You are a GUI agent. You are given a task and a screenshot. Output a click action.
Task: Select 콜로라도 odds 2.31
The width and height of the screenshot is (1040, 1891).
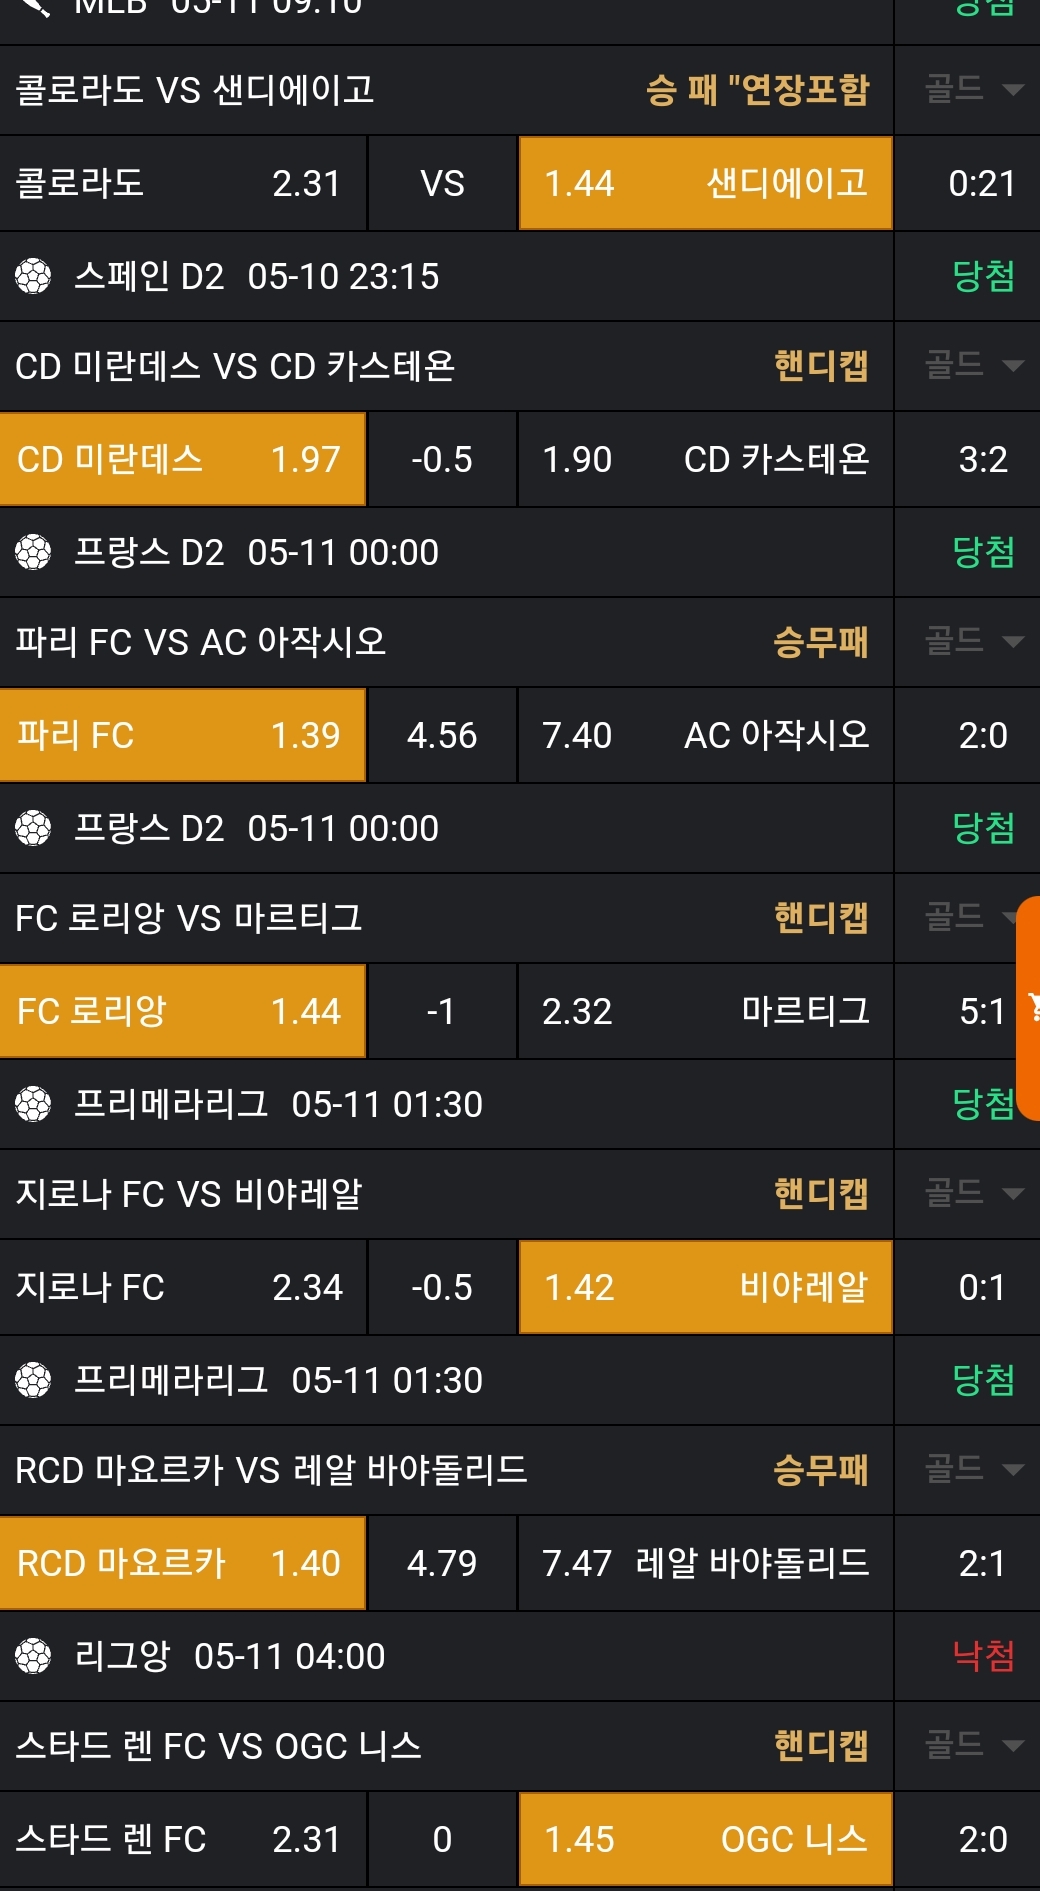coord(182,184)
